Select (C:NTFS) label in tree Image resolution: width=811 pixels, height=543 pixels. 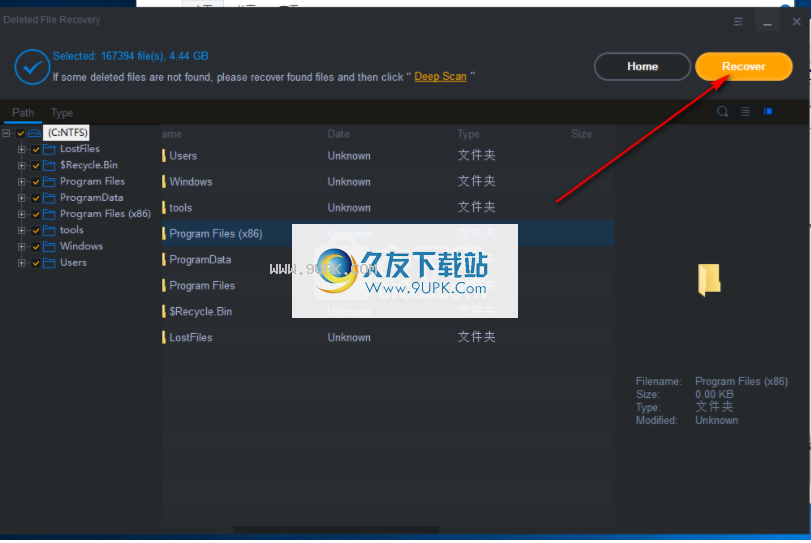tap(67, 132)
